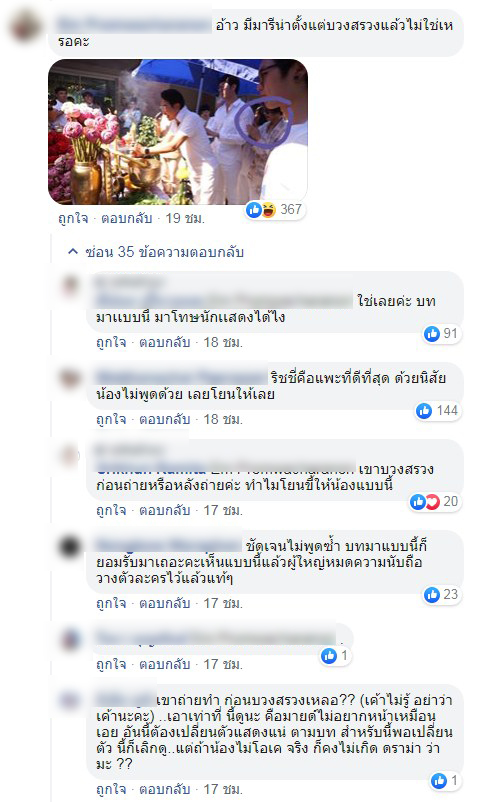Click the like icon showing 91 reactions
497x802 pixels.
tap(432, 333)
